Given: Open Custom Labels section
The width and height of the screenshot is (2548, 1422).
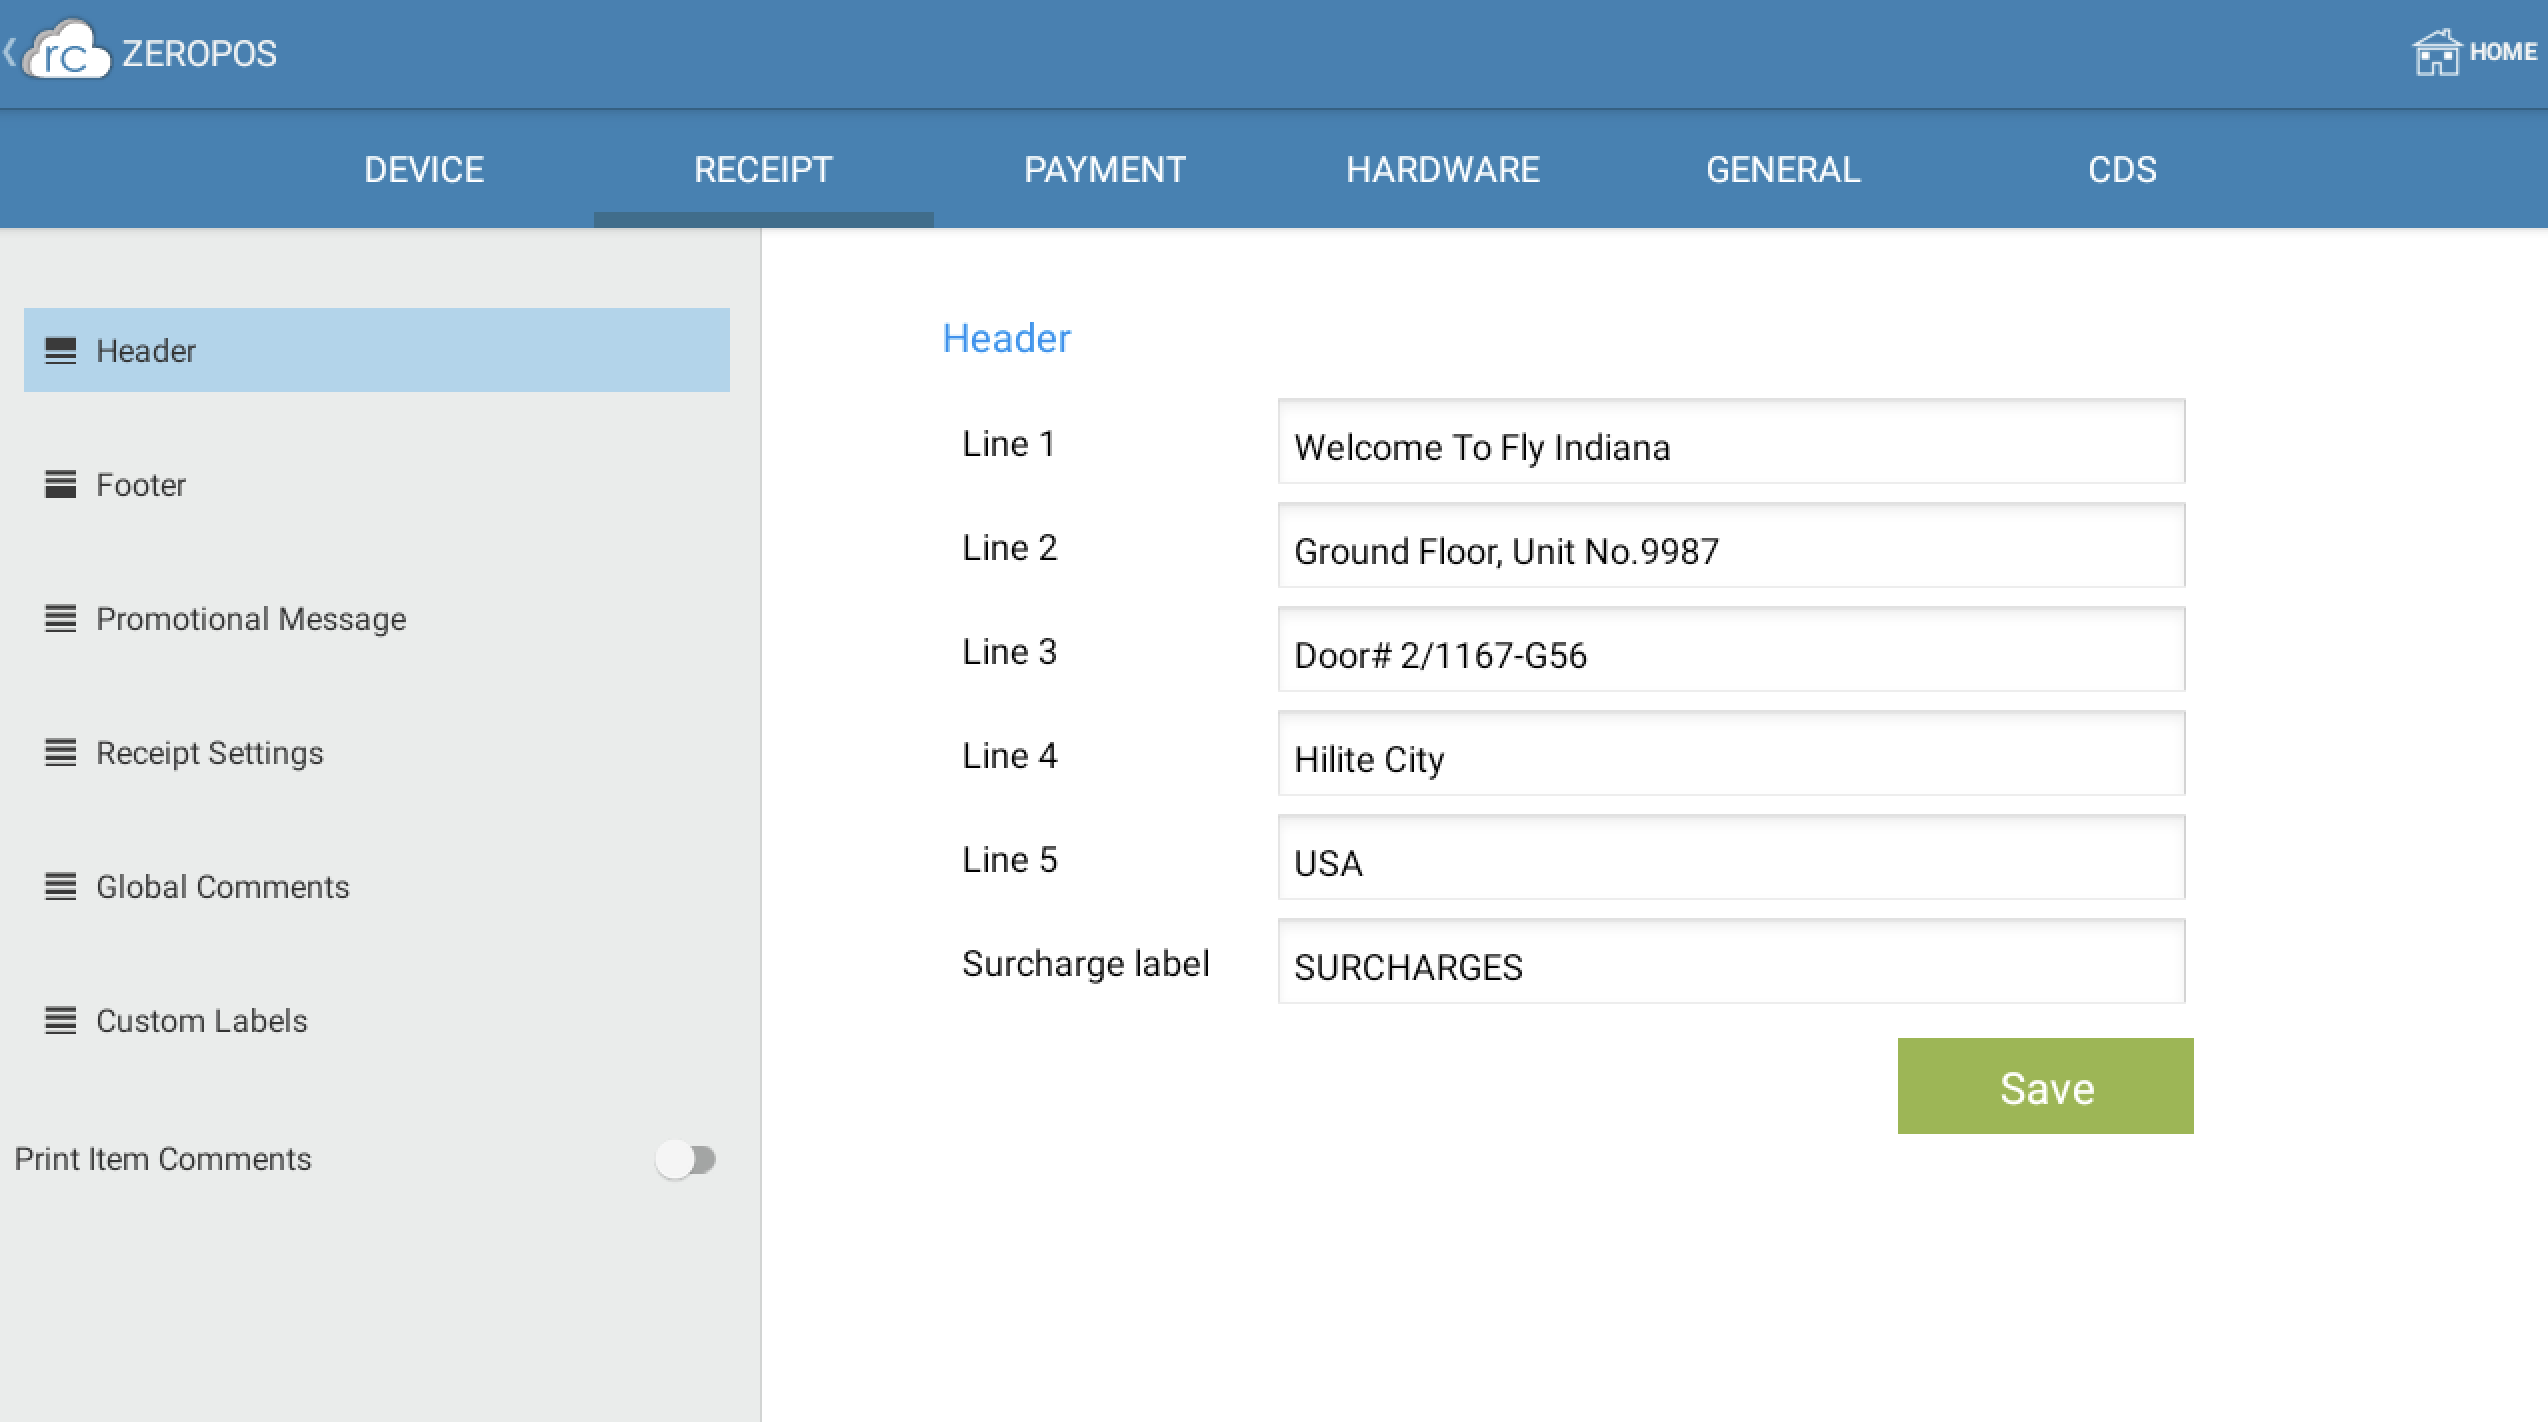Looking at the screenshot, I should pyautogui.click(x=377, y=1021).
